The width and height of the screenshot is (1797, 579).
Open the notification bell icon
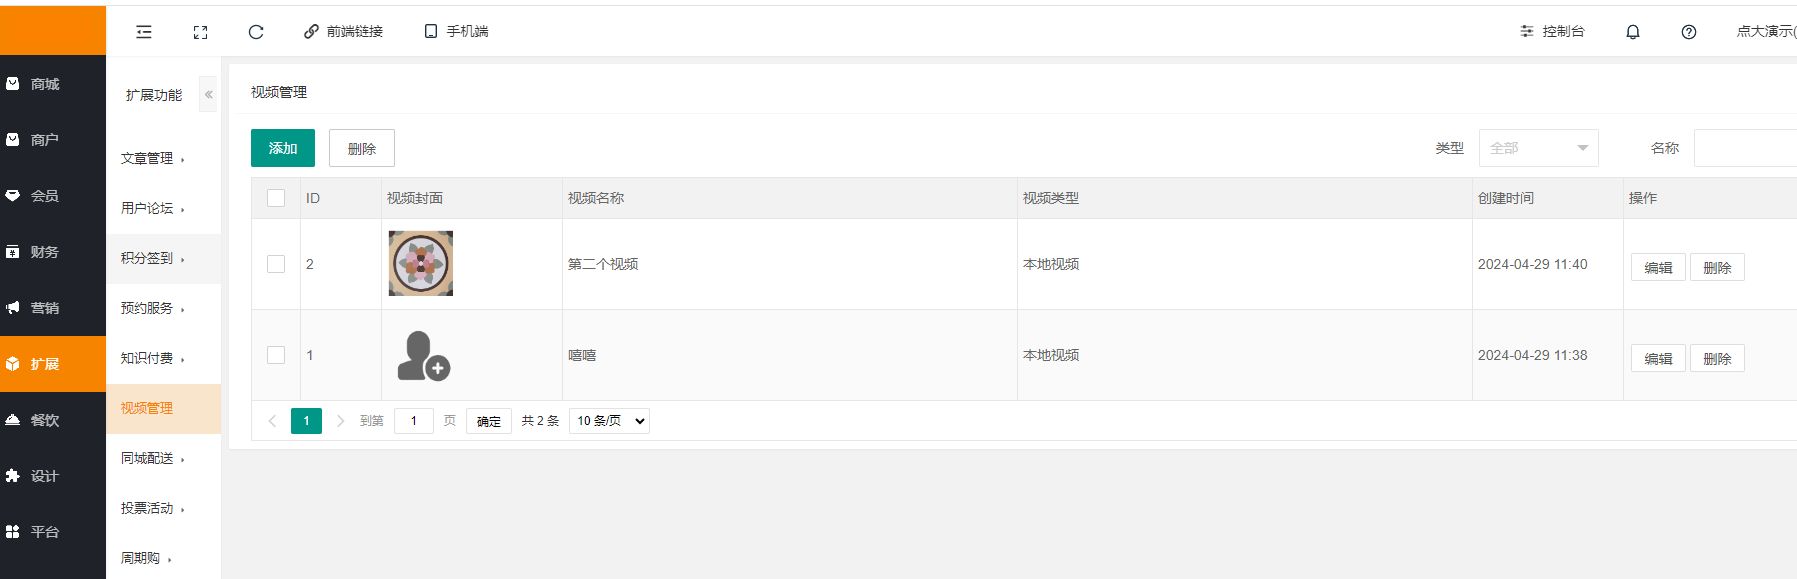pyautogui.click(x=1633, y=32)
